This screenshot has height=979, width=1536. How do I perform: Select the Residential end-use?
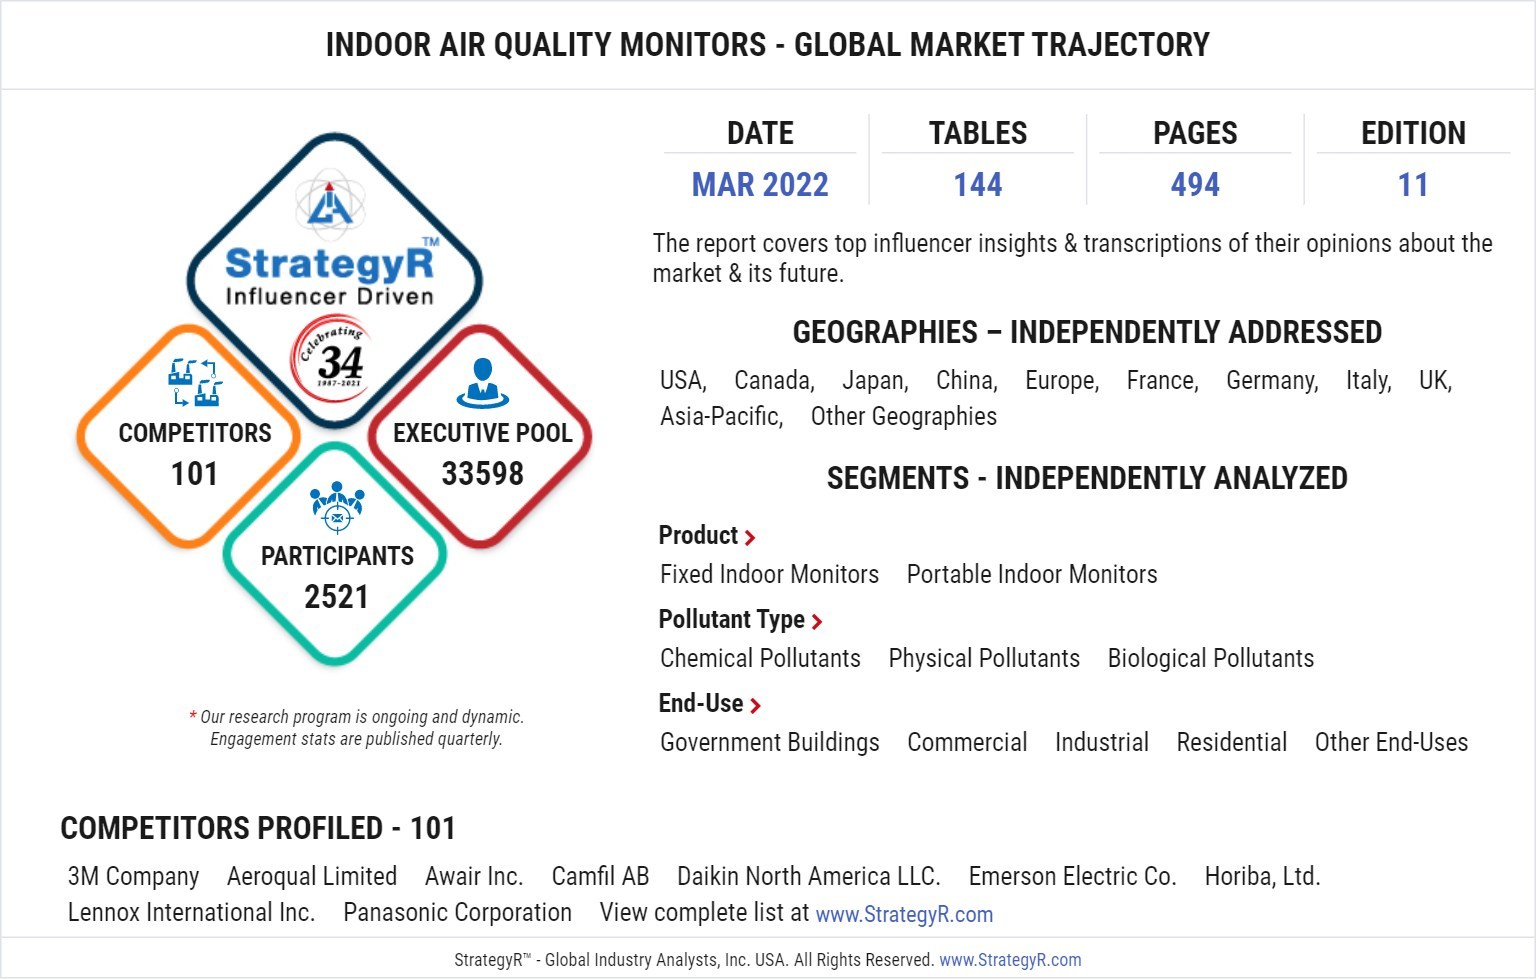tap(1232, 743)
